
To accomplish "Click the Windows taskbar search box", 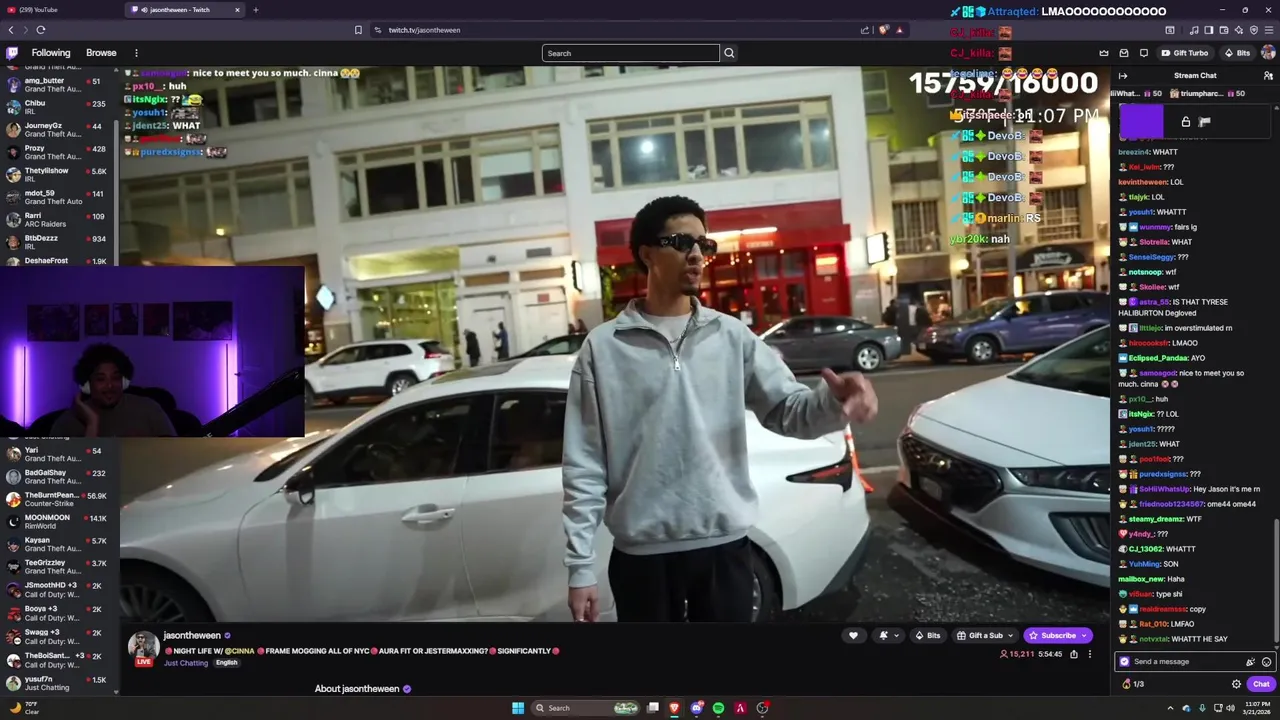I will [587, 708].
